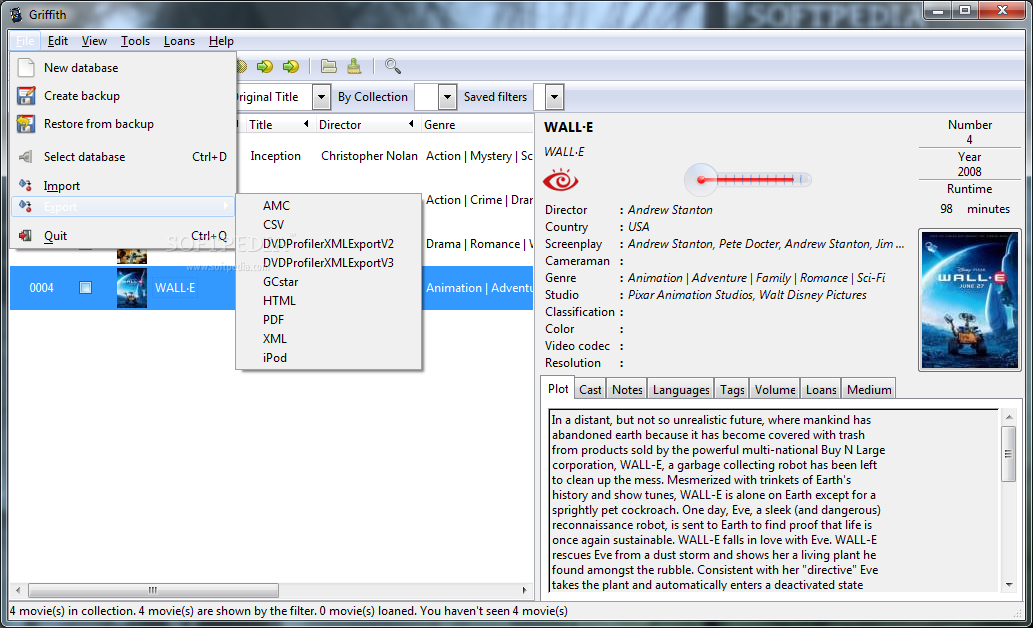Click the 0004 number cell
Screen dimensions: 1033x628
click(42, 287)
